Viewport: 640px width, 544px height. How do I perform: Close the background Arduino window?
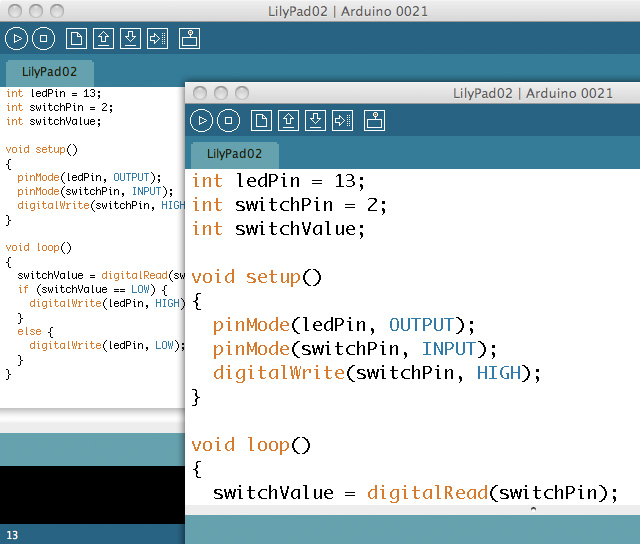coord(14,10)
